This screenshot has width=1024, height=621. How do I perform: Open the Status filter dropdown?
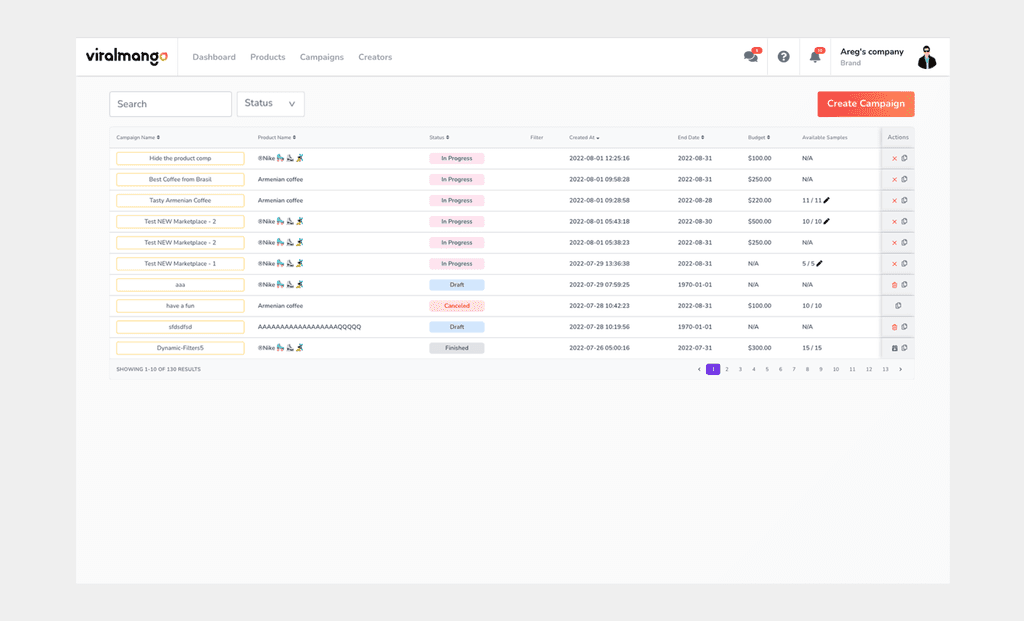(270, 104)
